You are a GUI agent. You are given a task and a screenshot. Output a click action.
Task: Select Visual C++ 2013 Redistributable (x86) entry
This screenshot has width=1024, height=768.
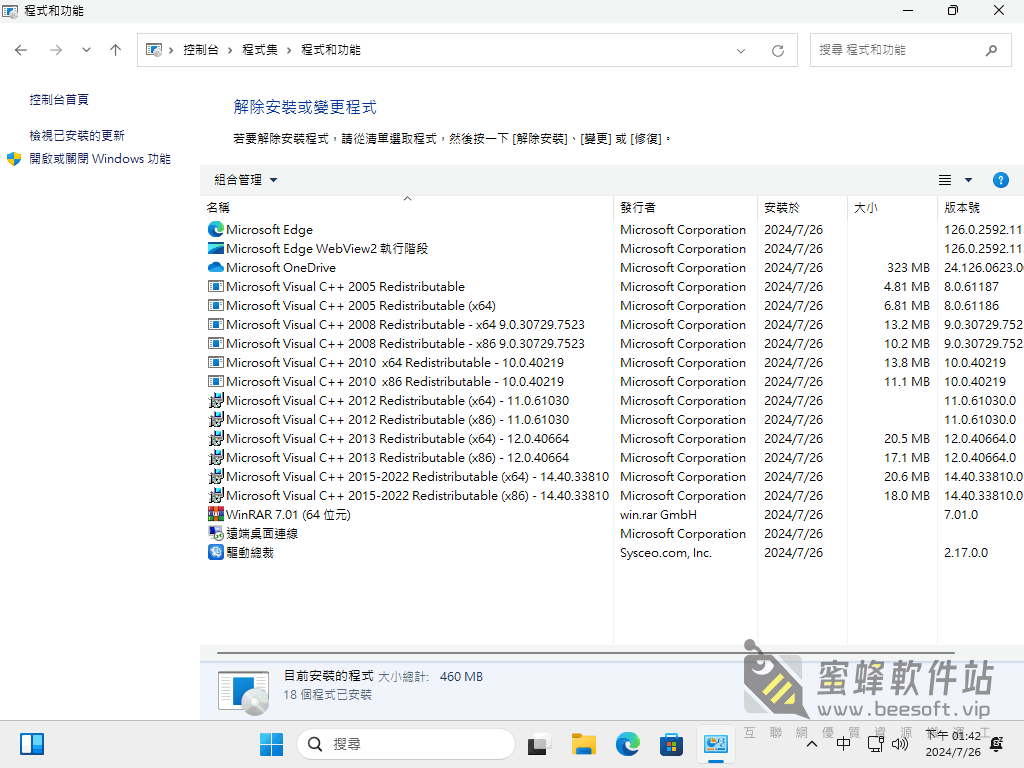[398, 457]
